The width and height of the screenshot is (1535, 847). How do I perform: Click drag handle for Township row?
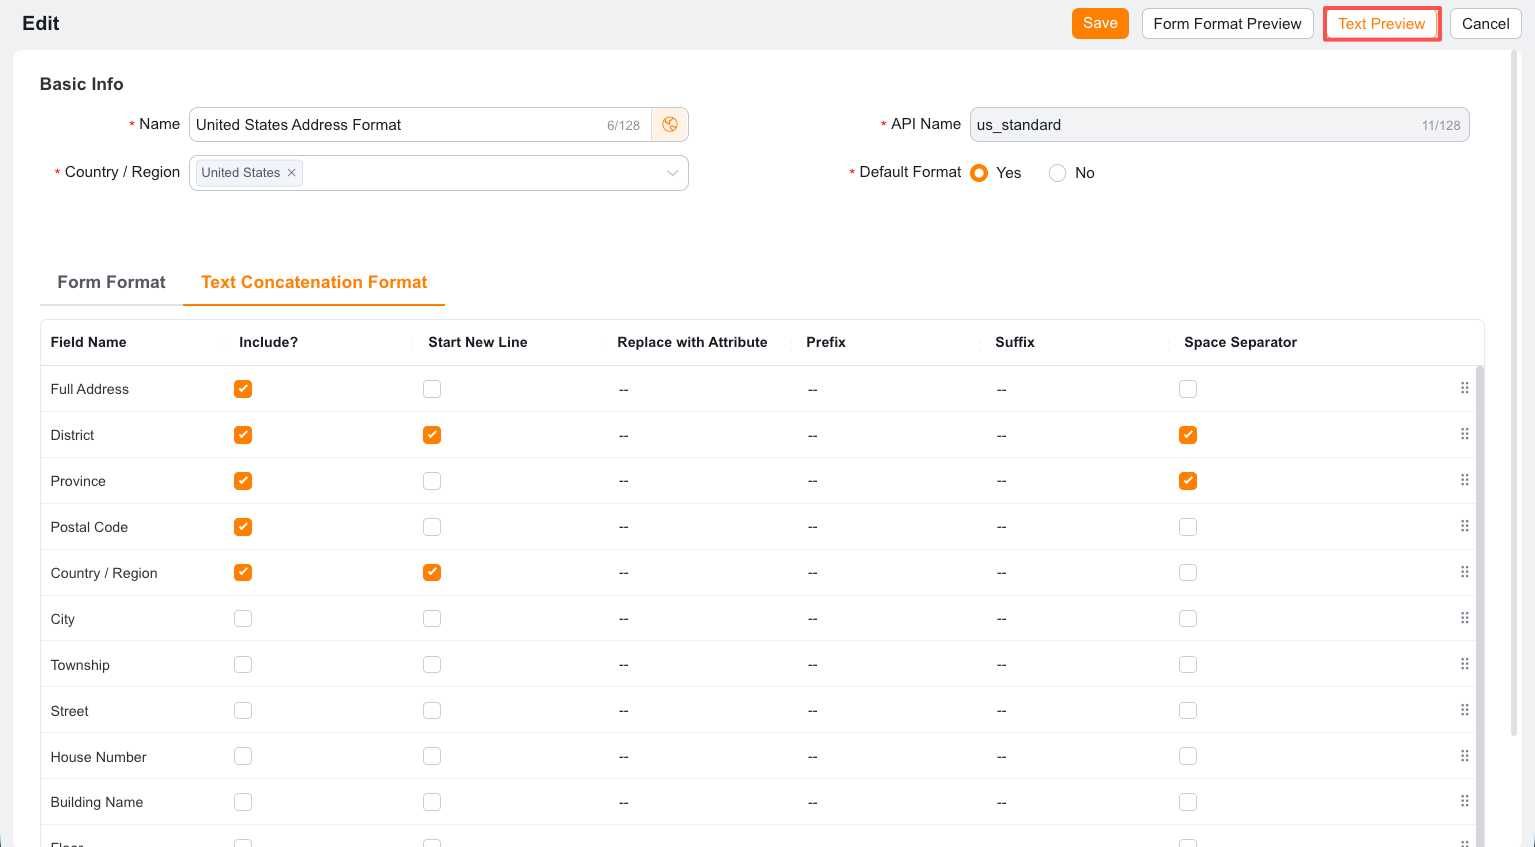tap(1465, 664)
